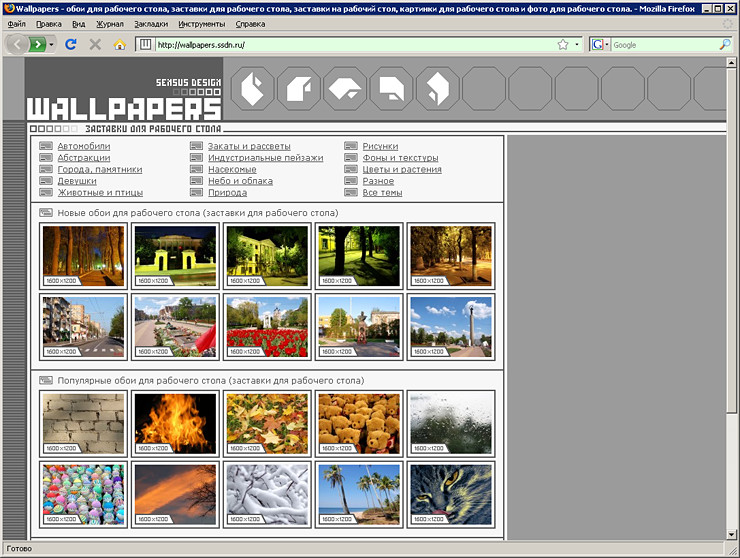This screenshot has width=740, height=558.
Task: Click the fifth octagon icon in site header
Action: pyautogui.click(x=438, y=89)
